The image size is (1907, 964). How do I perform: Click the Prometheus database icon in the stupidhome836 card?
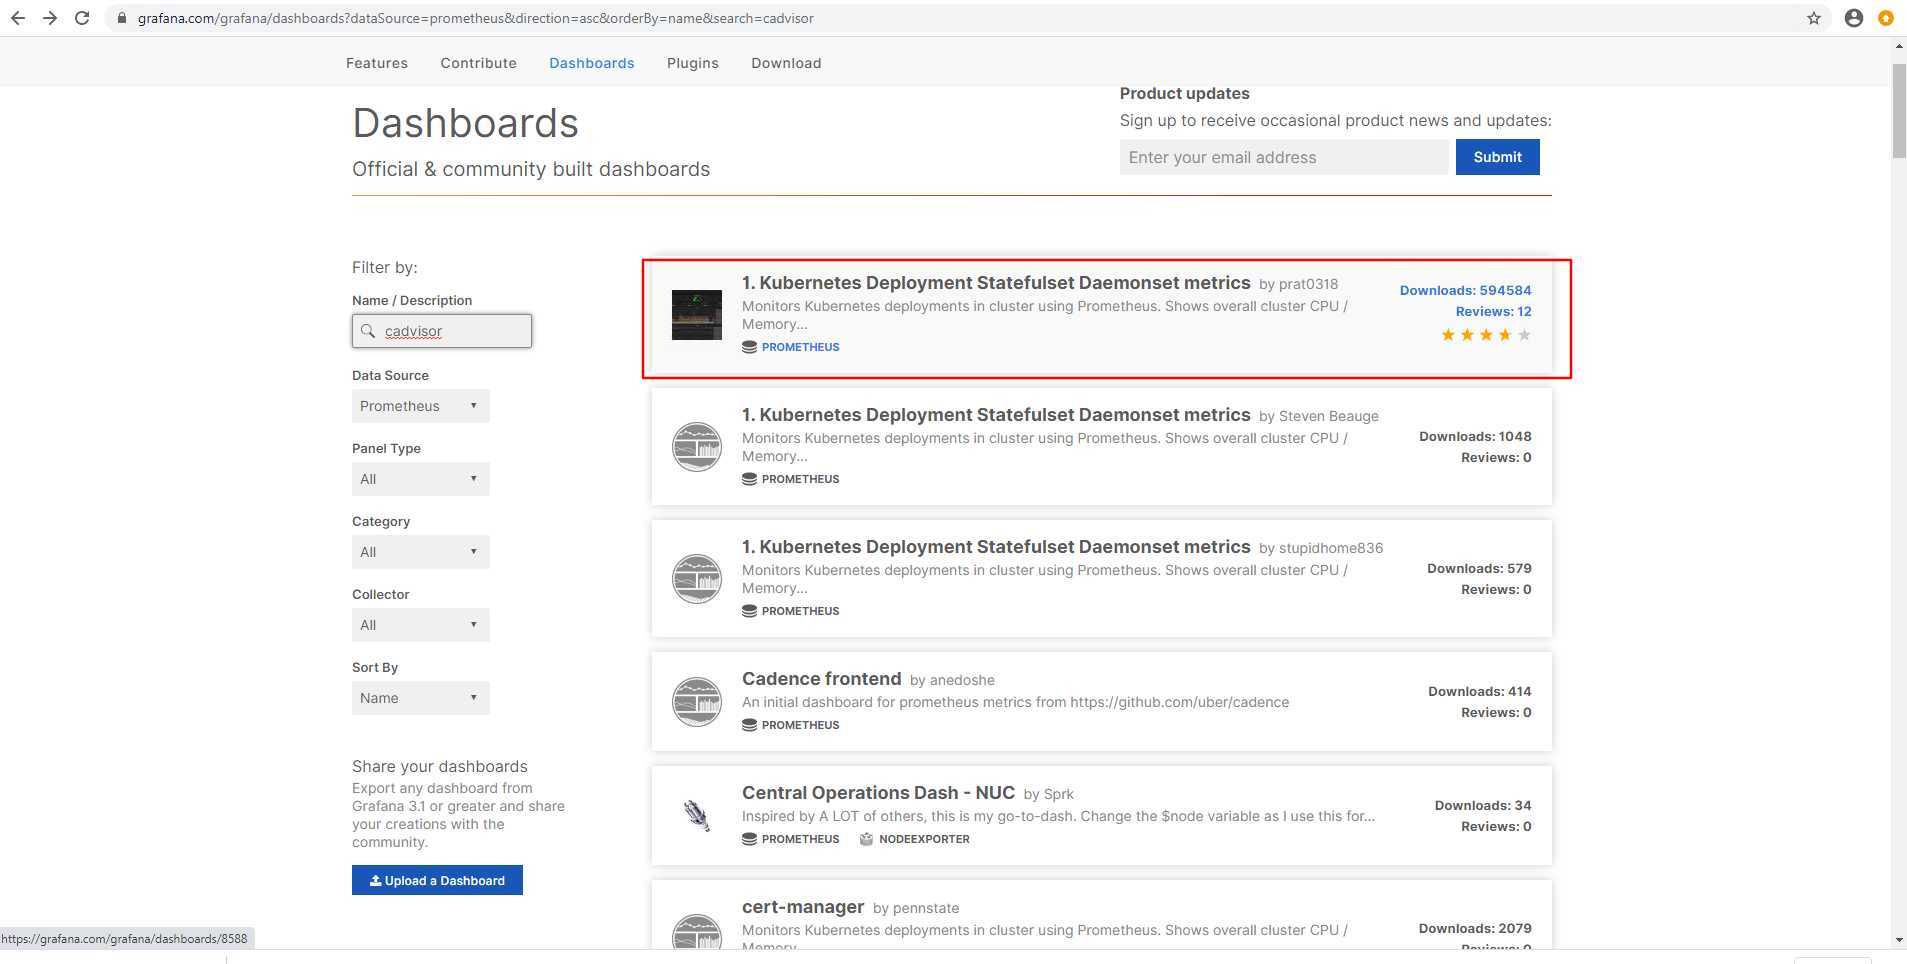[749, 611]
